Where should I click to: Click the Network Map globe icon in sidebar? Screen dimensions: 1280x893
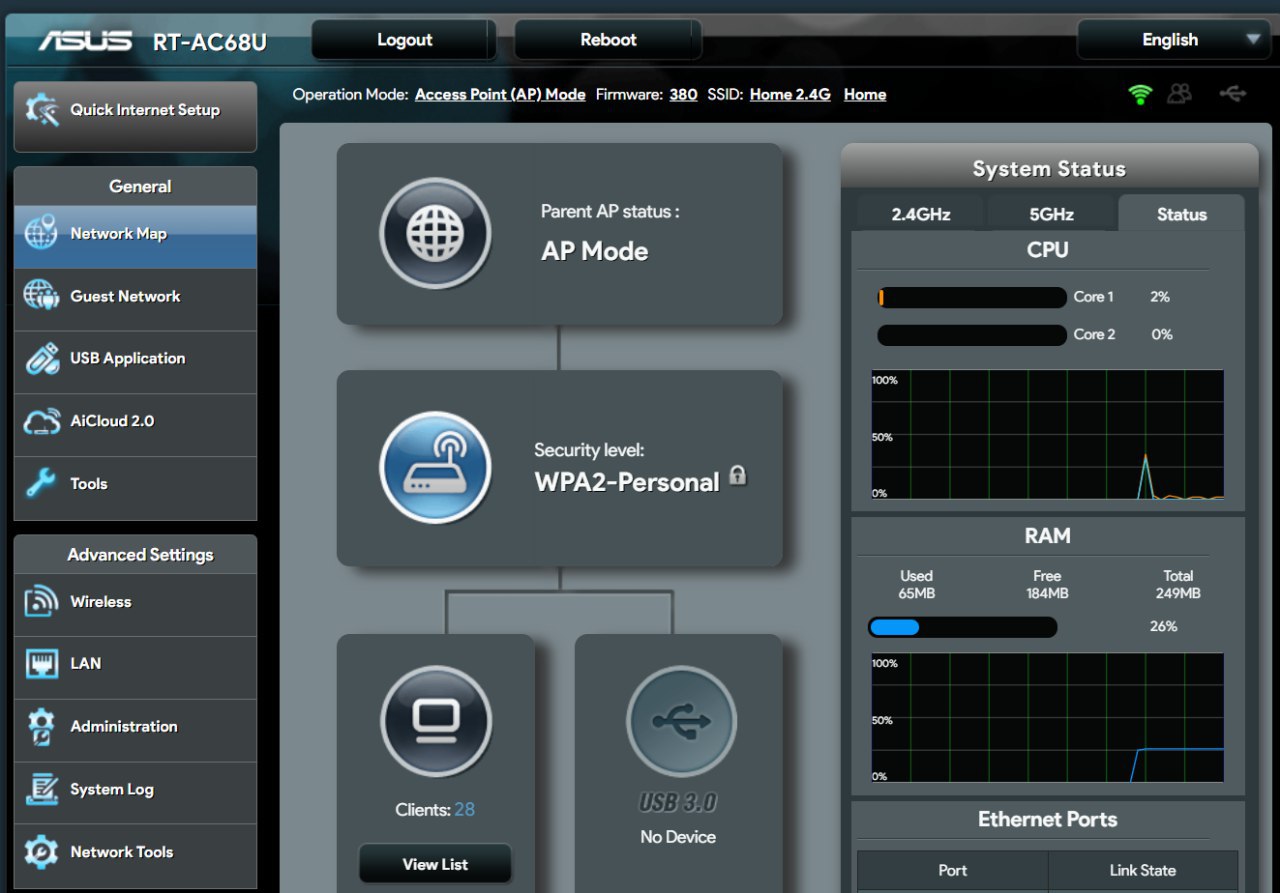[x=41, y=233]
